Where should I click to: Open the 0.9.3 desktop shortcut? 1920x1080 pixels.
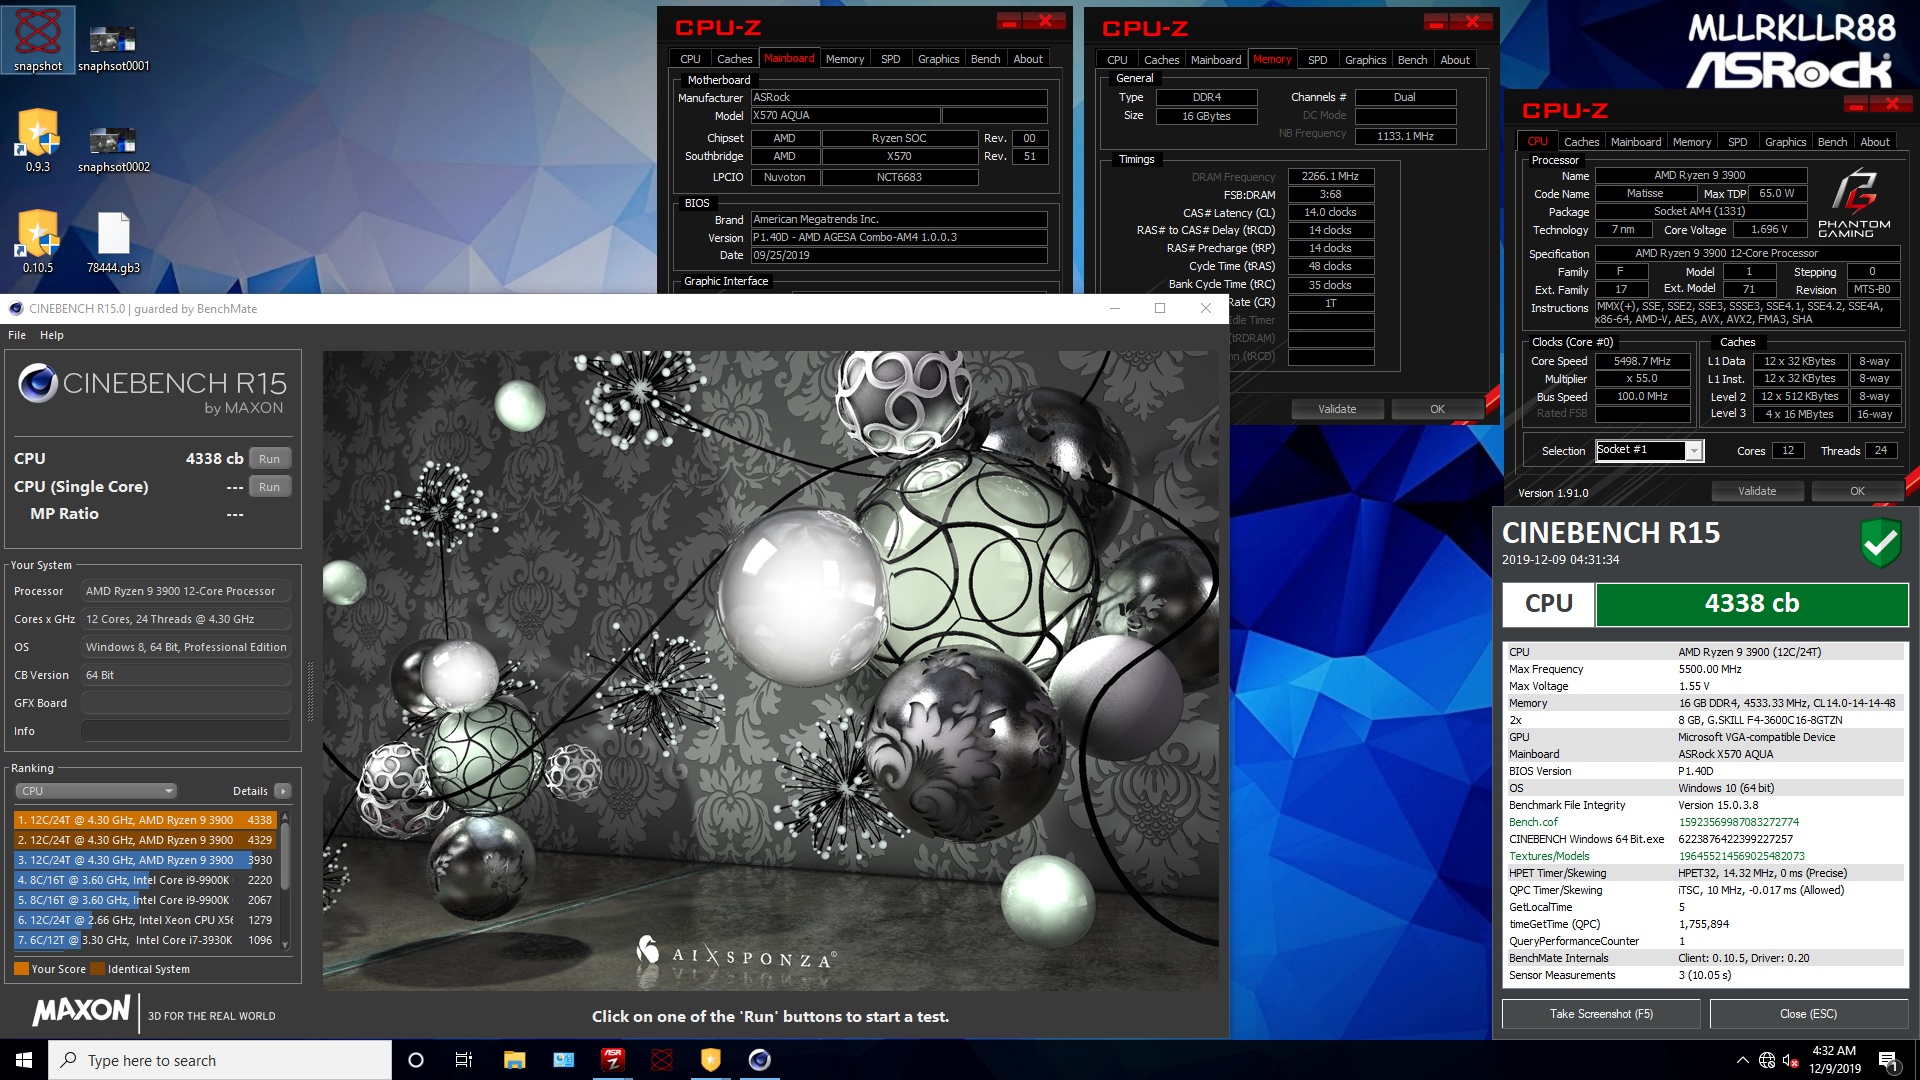pyautogui.click(x=38, y=141)
